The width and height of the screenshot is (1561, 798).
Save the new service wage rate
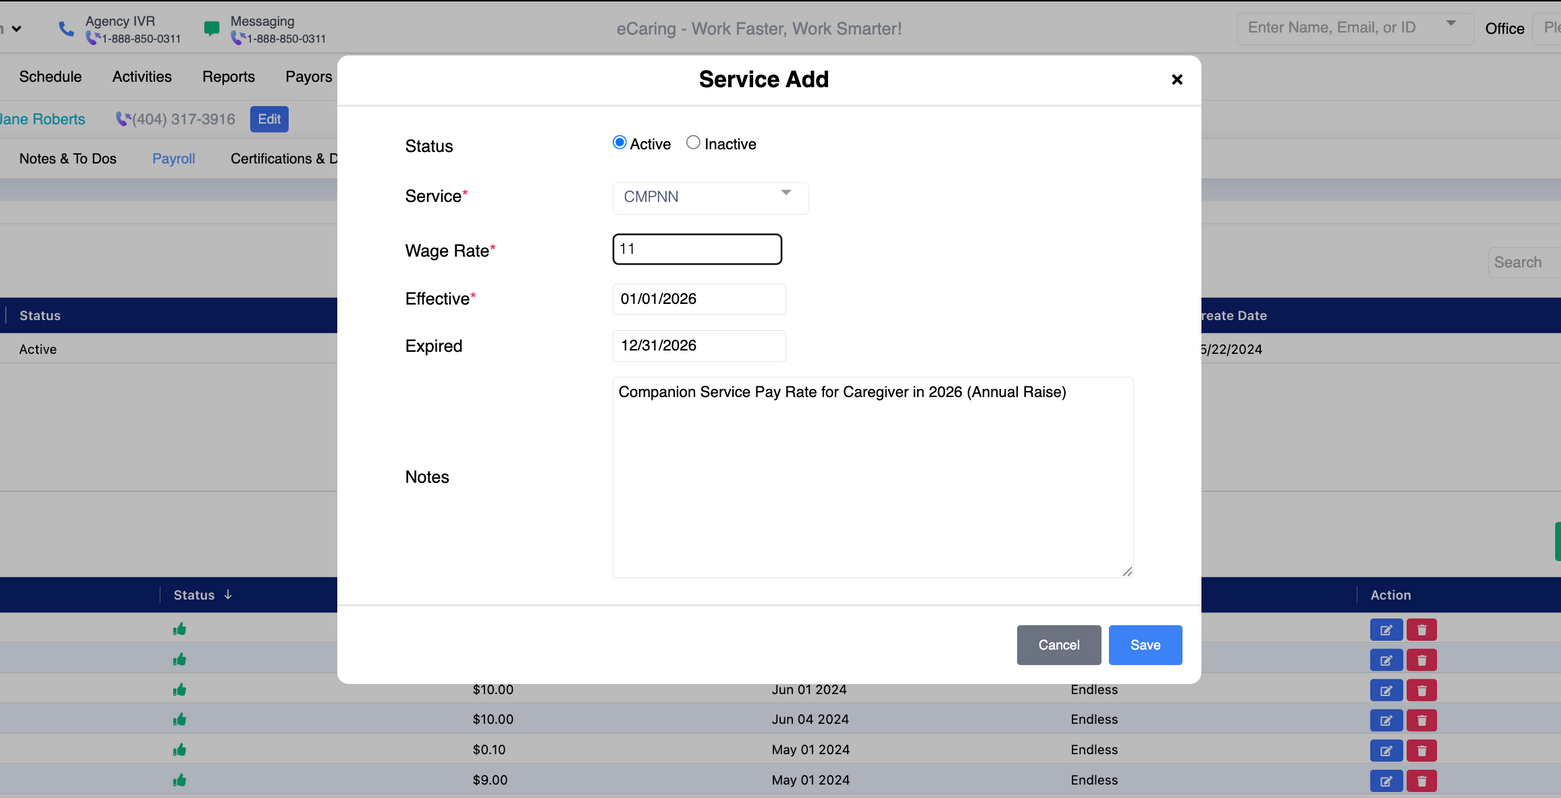pyautogui.click(x=1145, y=645)
